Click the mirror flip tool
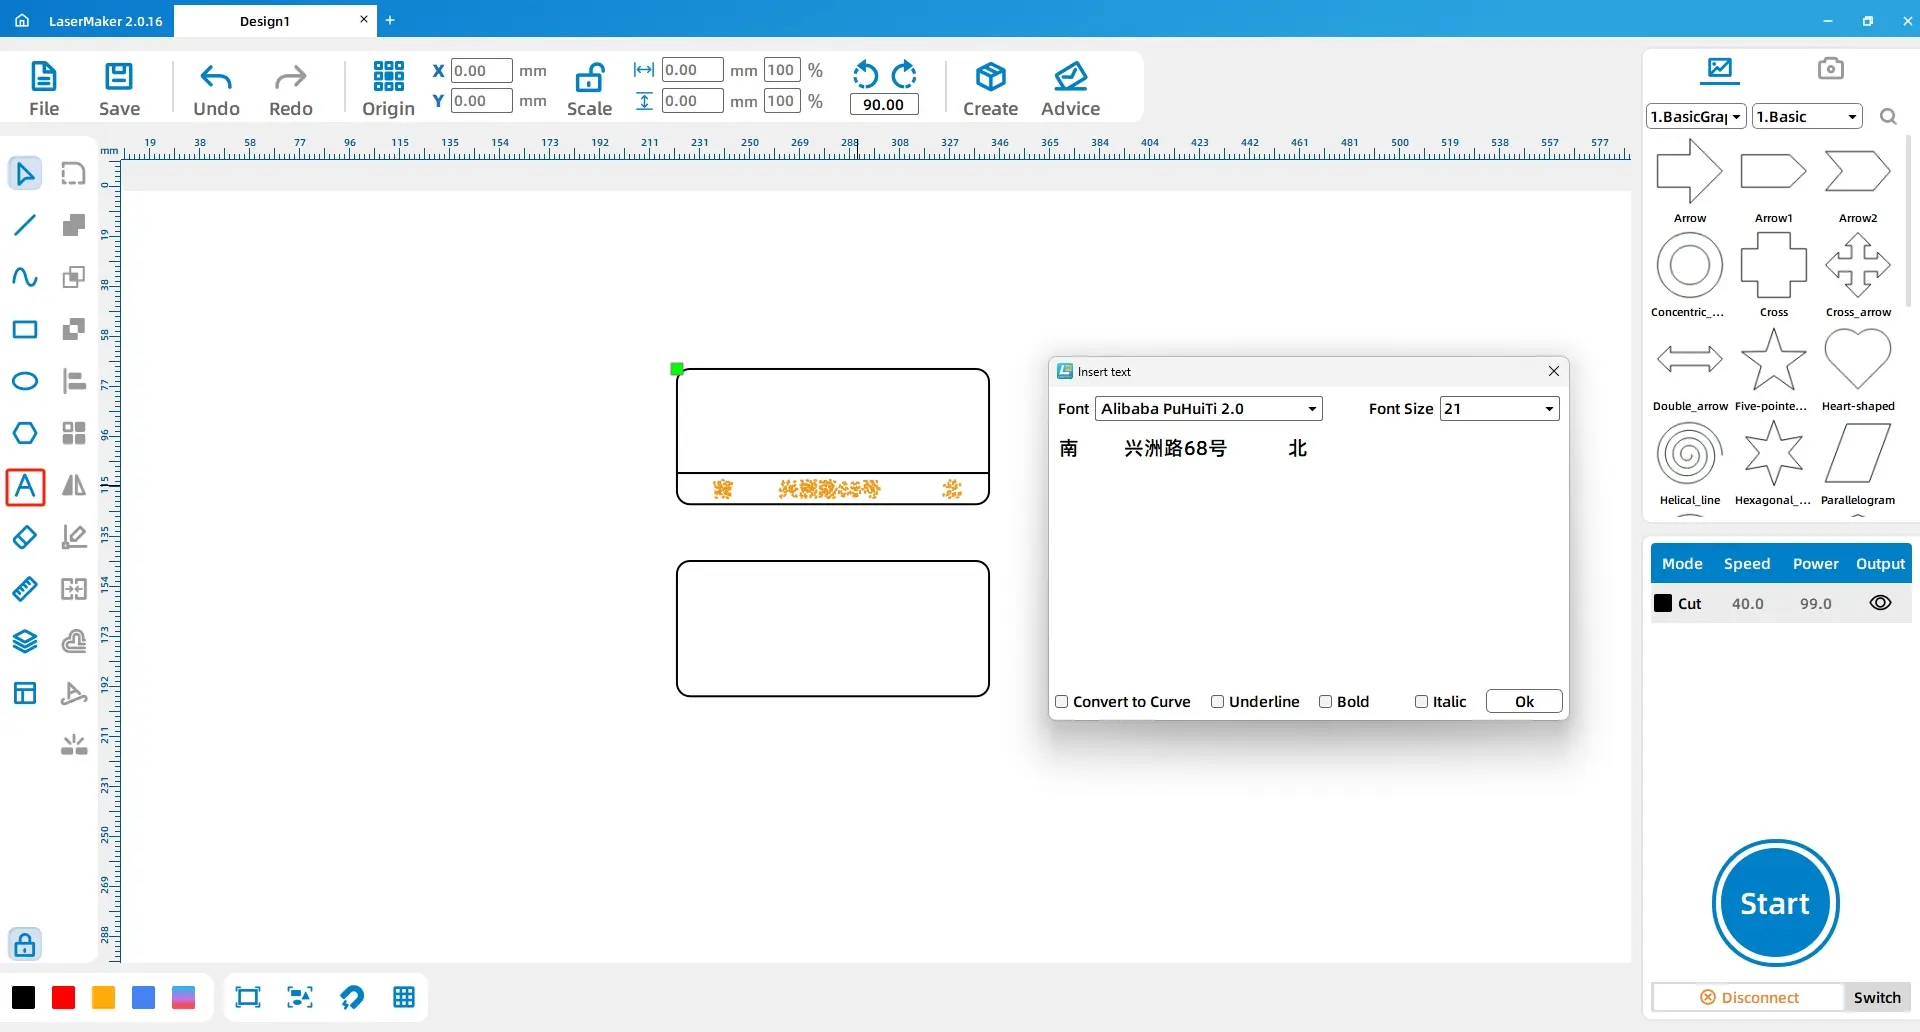 [x=74, y=485]
